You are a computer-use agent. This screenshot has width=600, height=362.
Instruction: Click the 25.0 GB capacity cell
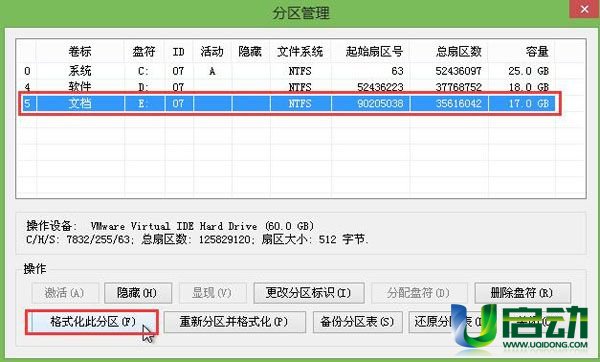[x=528, y=71]
